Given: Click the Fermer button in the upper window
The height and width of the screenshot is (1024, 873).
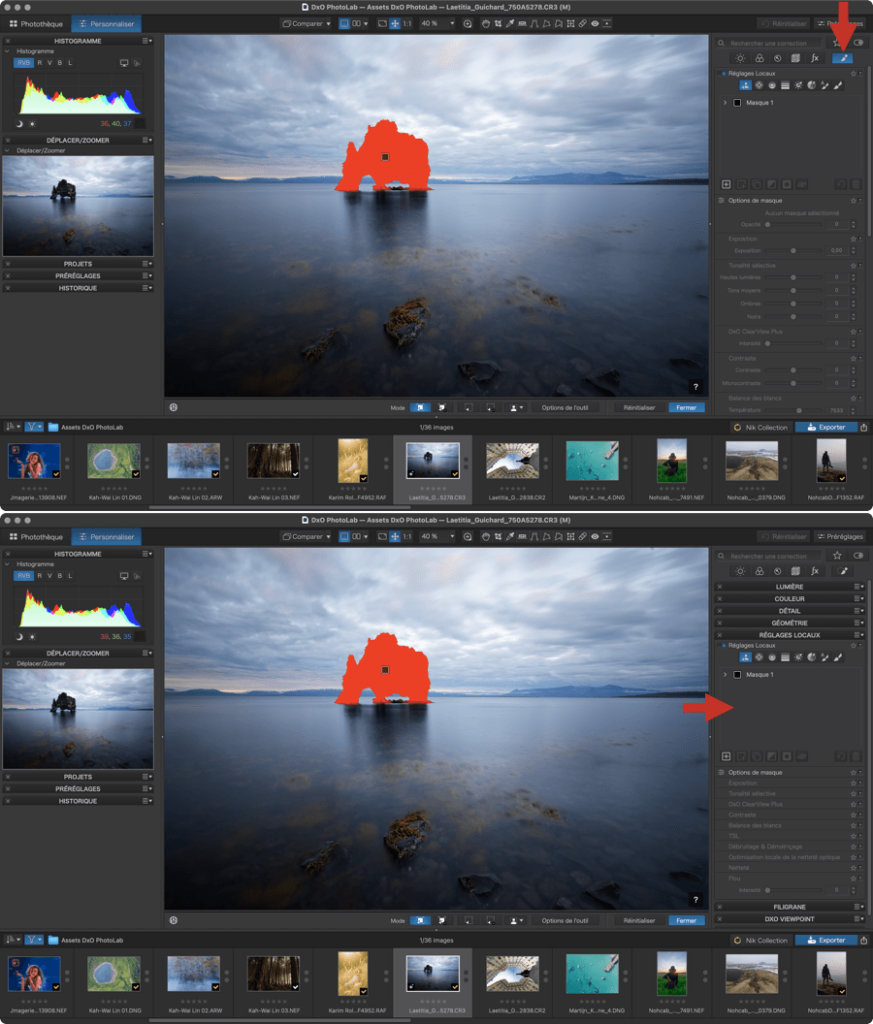Looking at the screenshot, I should [685, 408].
